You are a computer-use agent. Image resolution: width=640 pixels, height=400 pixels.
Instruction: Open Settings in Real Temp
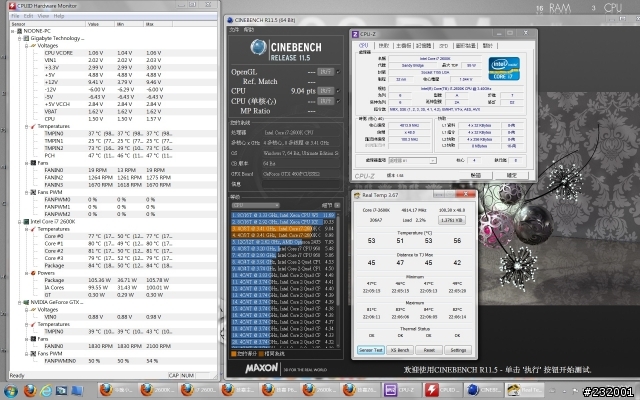[458, 350]
